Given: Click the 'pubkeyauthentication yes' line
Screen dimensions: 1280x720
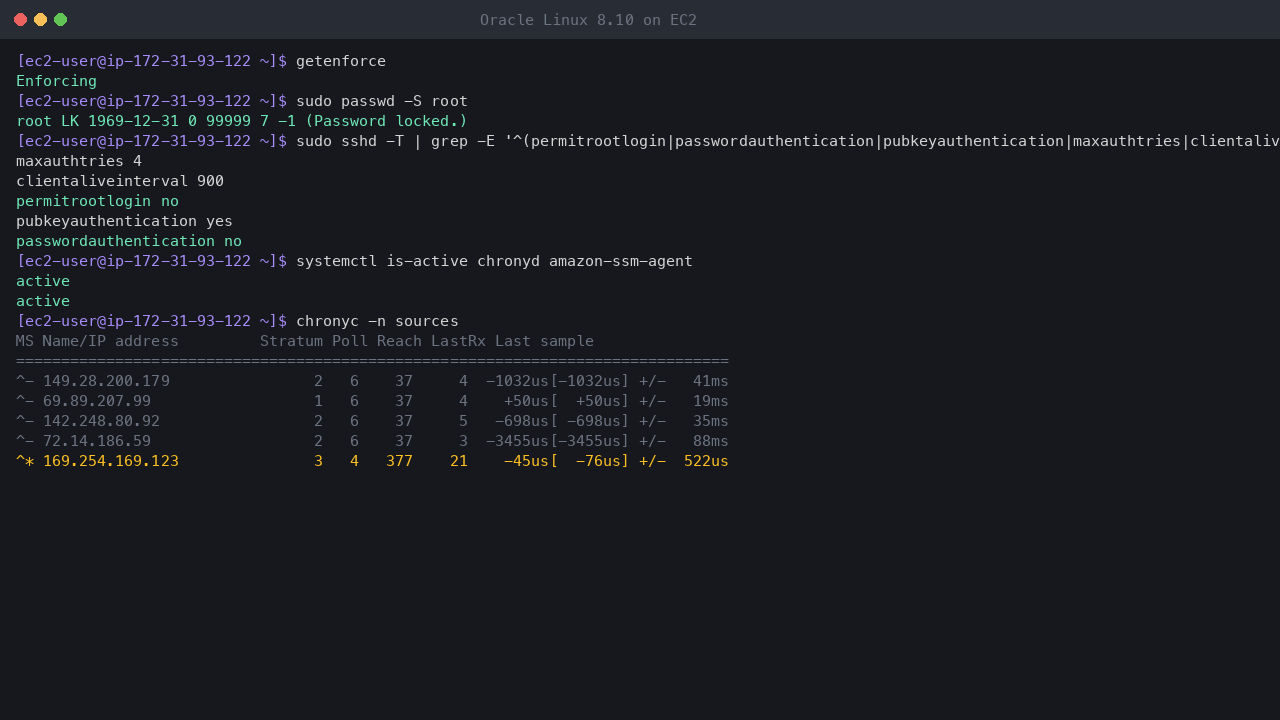Looking at the screenshot, I should [x=124, y=221].
